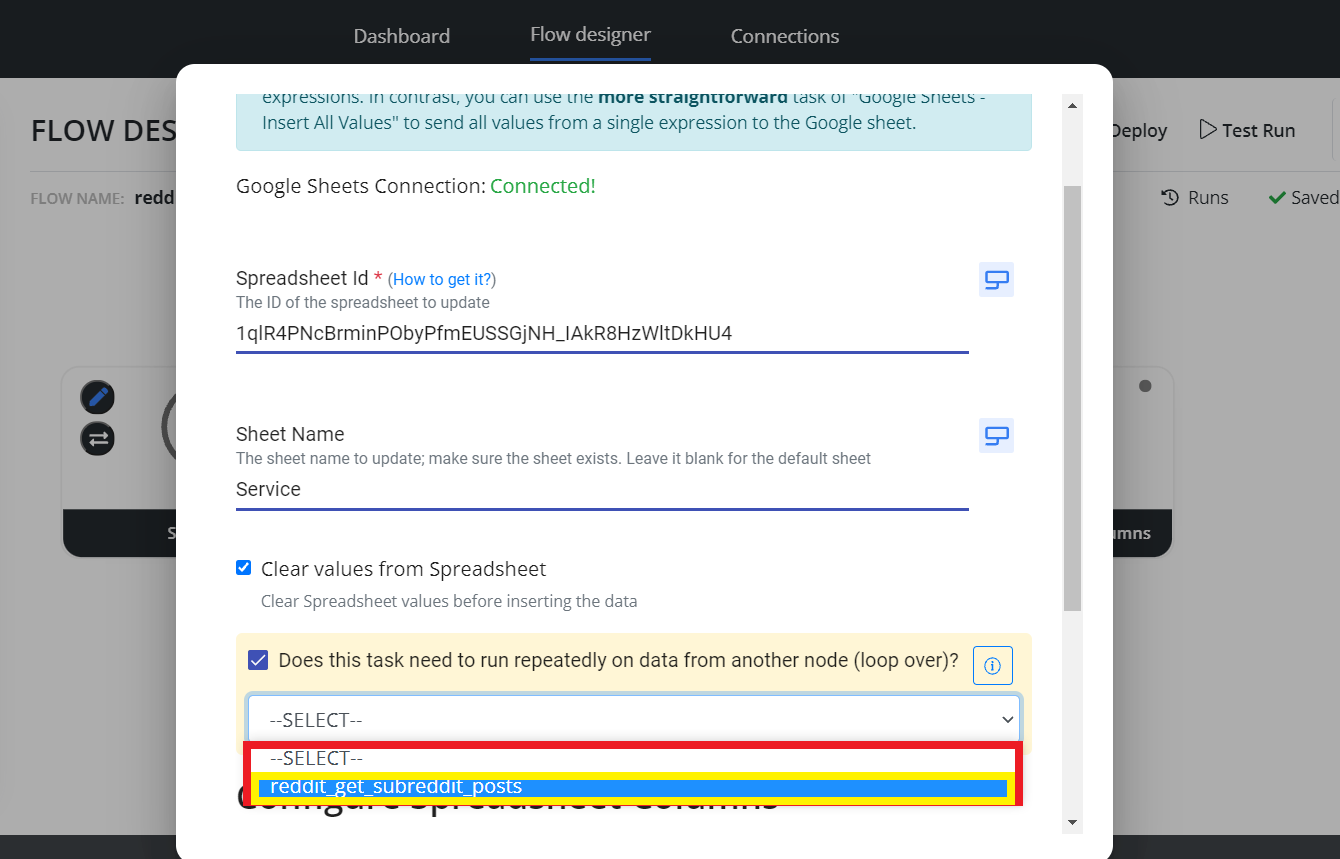The height and width of the screenshot is (859, 1340).
Task: Choose reddit_get_subreddit_posts option
Action: 632,787
